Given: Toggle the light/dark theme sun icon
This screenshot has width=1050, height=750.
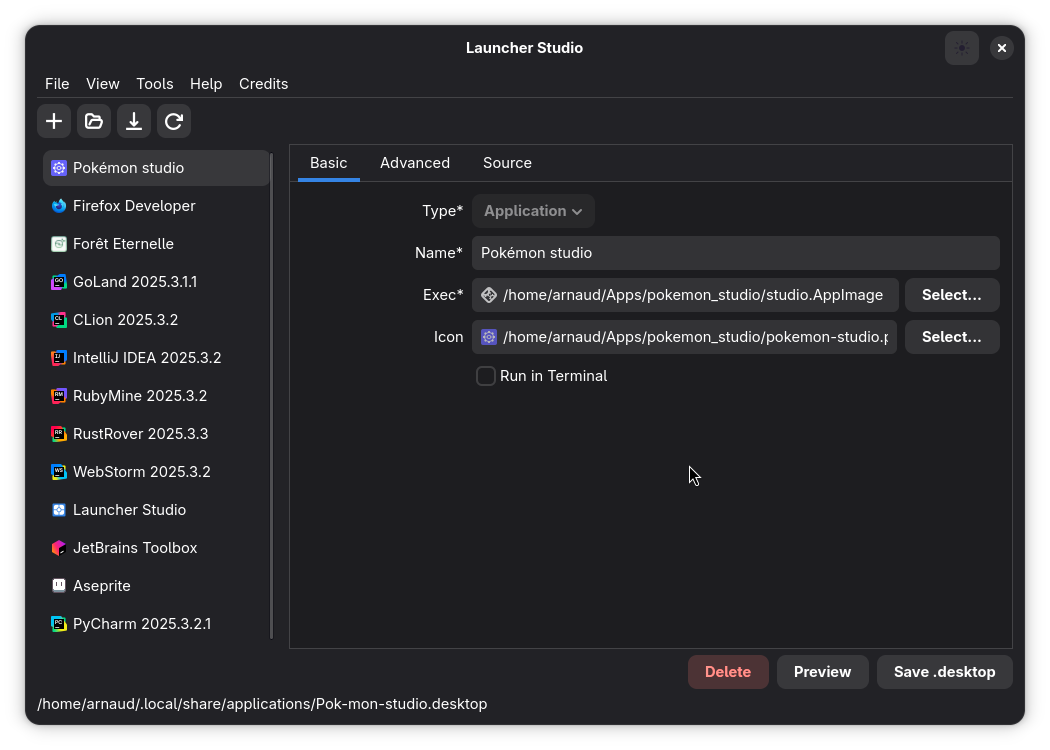Looking at the screenshot, I should tap(961, 47).
